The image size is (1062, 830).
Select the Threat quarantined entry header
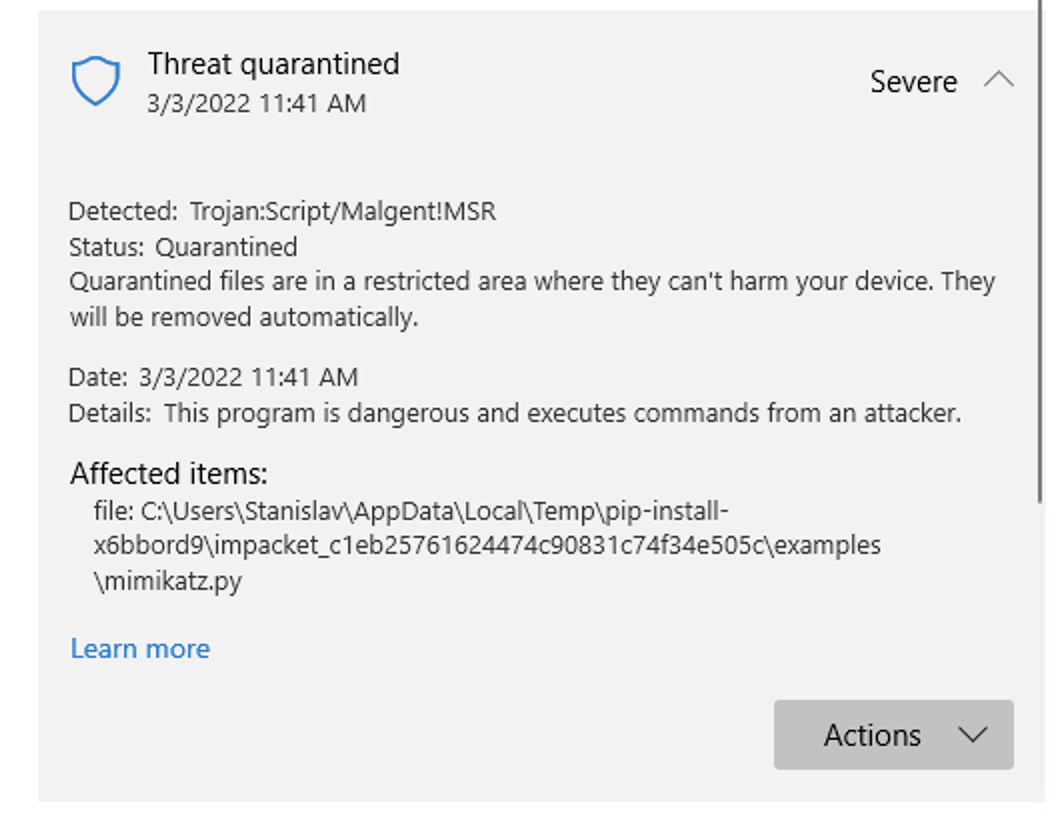pos(273,63)
